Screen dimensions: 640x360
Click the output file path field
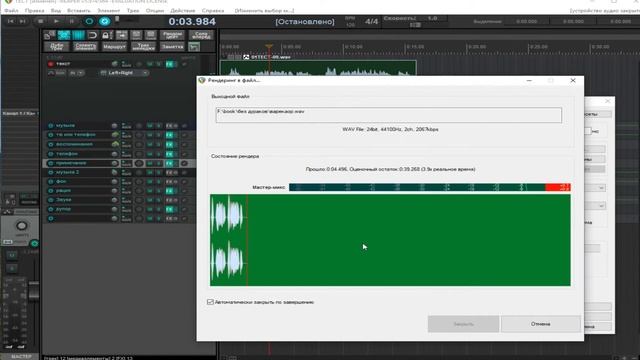click(389, 115)
